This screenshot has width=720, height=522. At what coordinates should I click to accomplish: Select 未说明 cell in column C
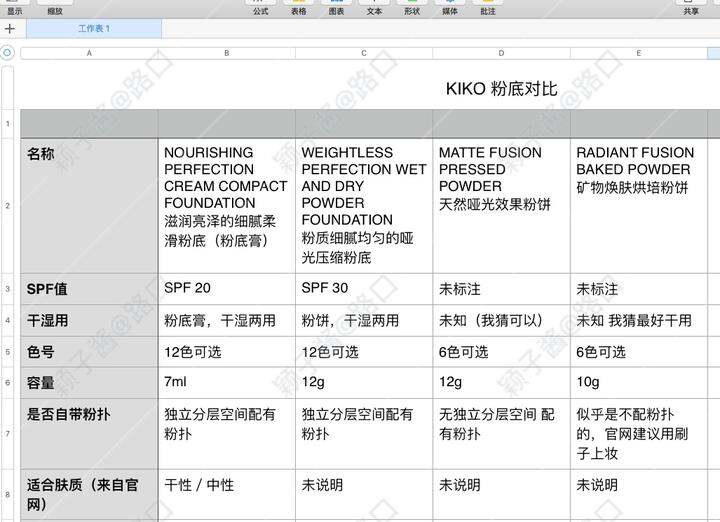click(364, 494)
